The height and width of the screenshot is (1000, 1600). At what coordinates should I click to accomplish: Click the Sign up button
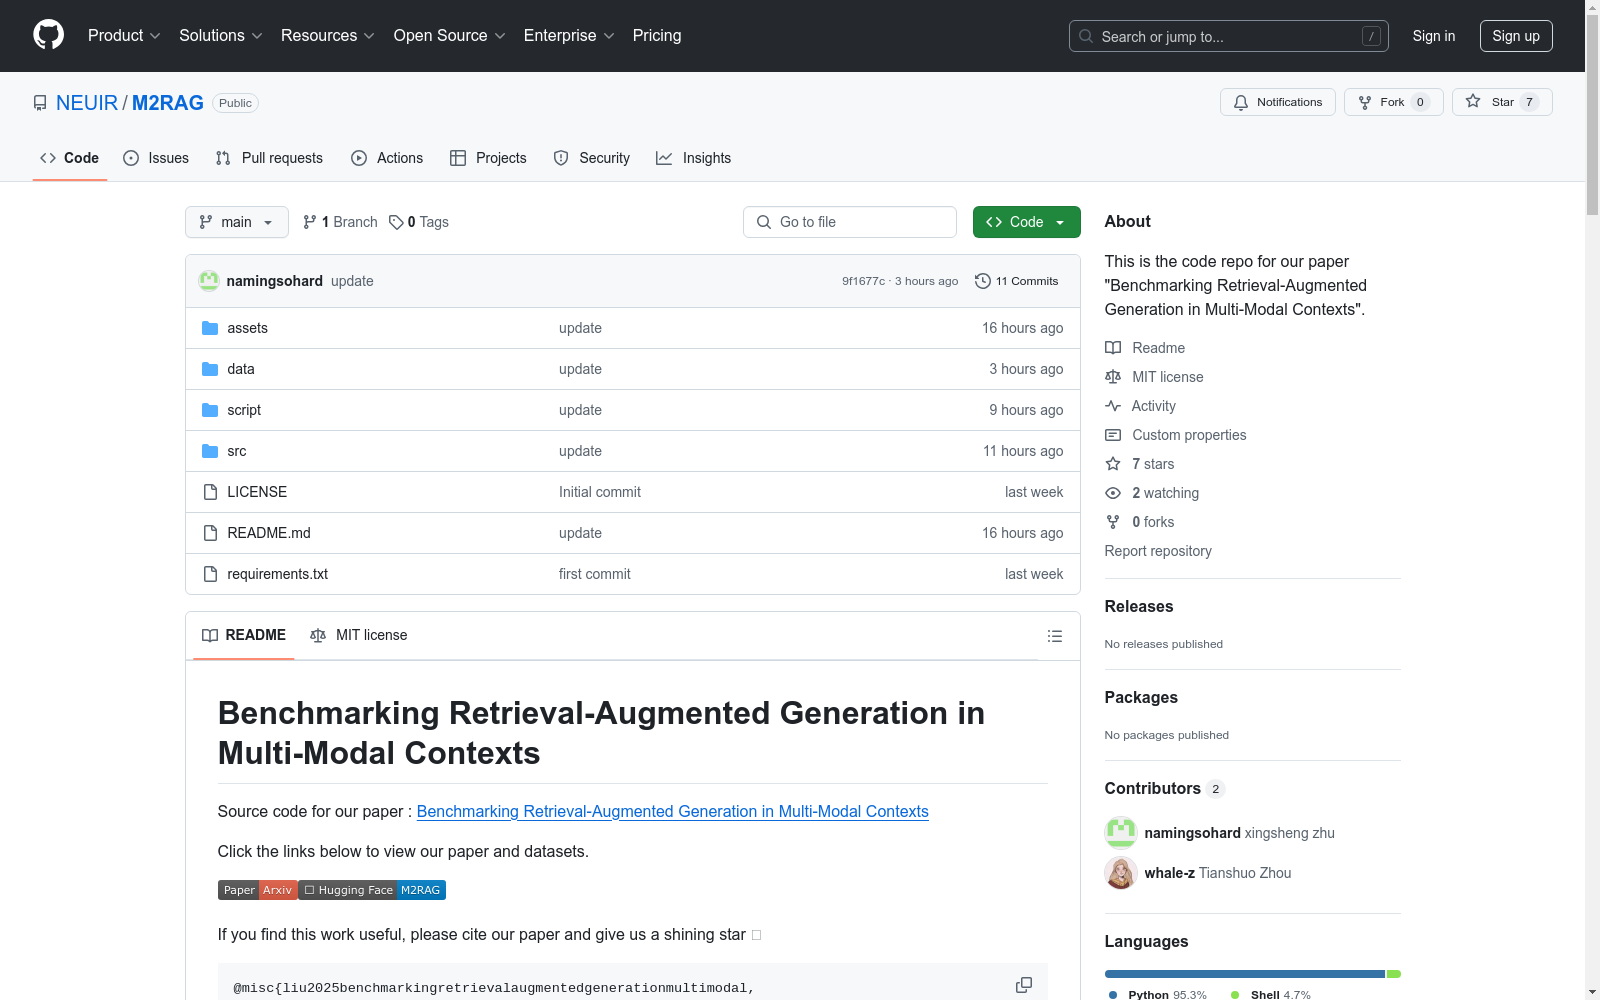coord(1516,36)
